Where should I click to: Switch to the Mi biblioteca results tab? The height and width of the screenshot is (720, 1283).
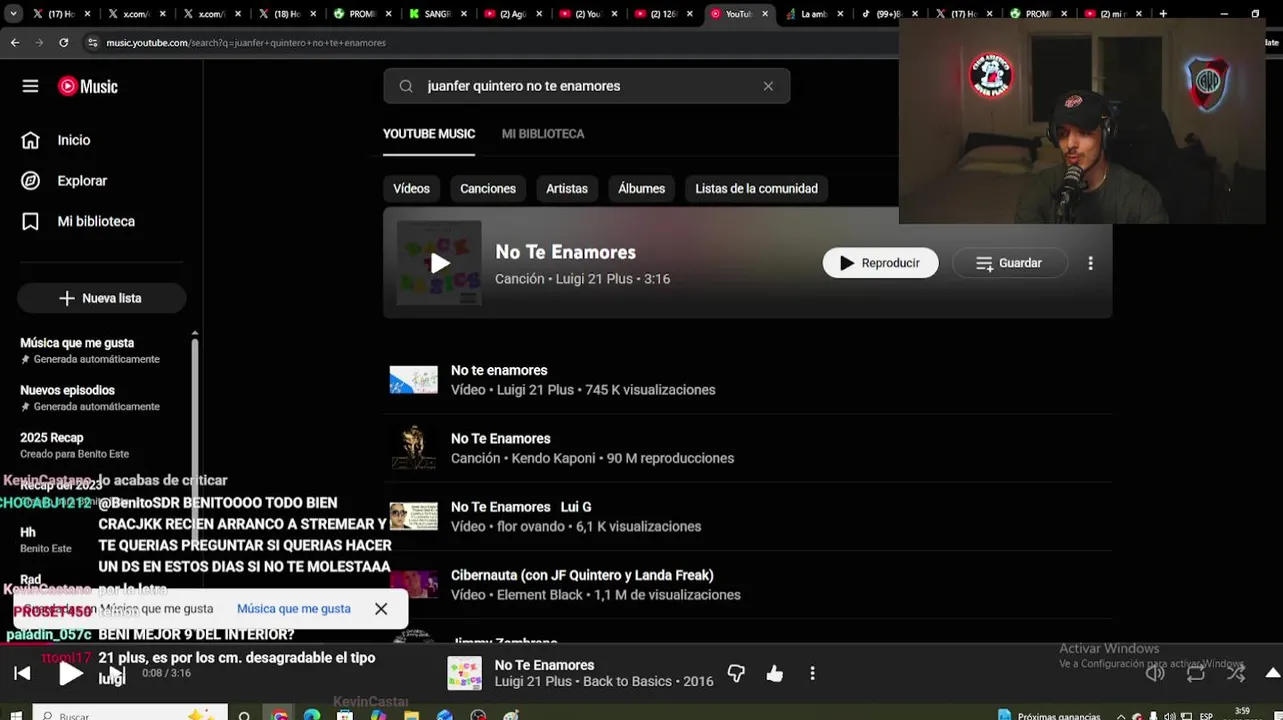[x=543, y=134]
